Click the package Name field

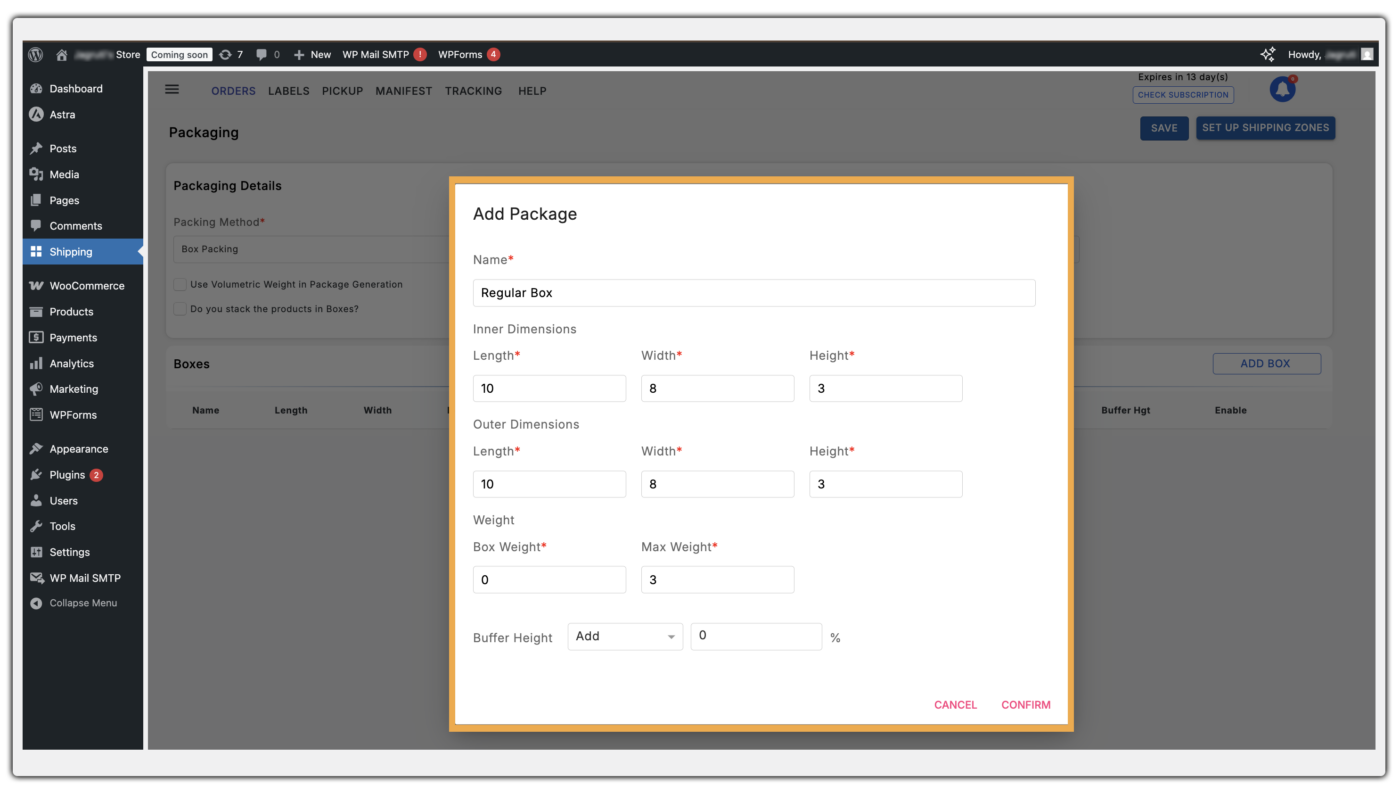point(754,293)
